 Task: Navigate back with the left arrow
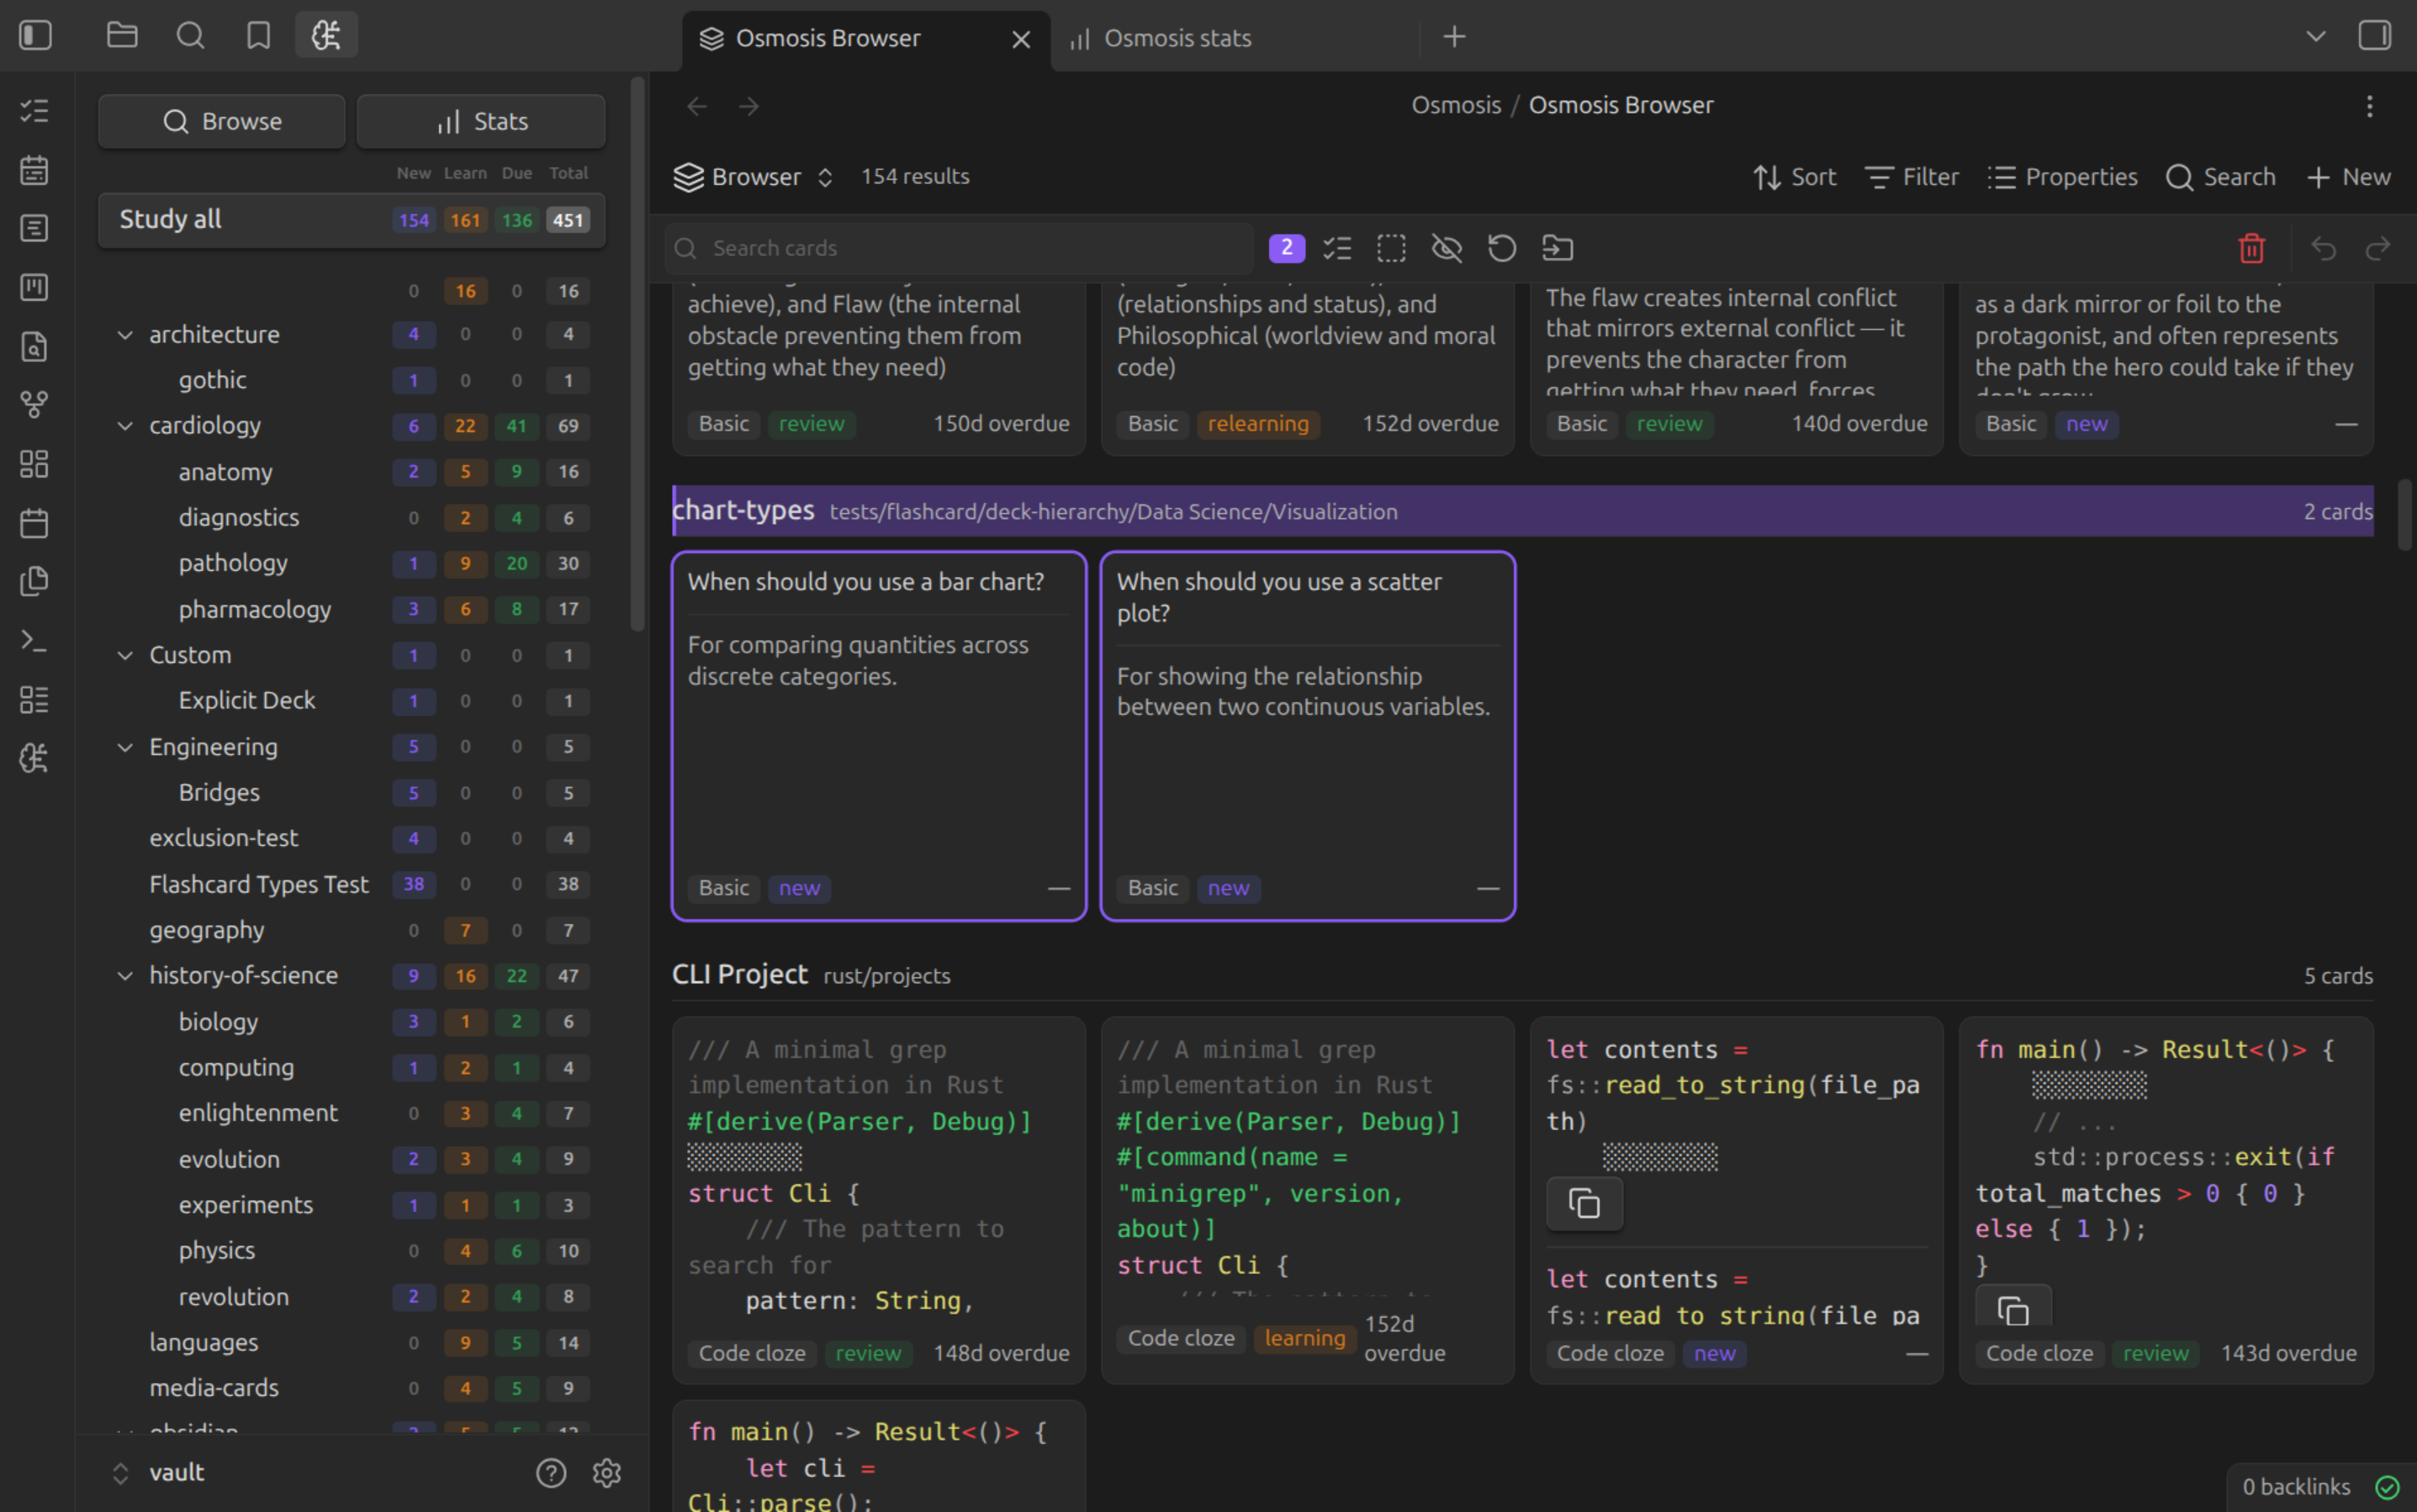(x=697, y=106)
